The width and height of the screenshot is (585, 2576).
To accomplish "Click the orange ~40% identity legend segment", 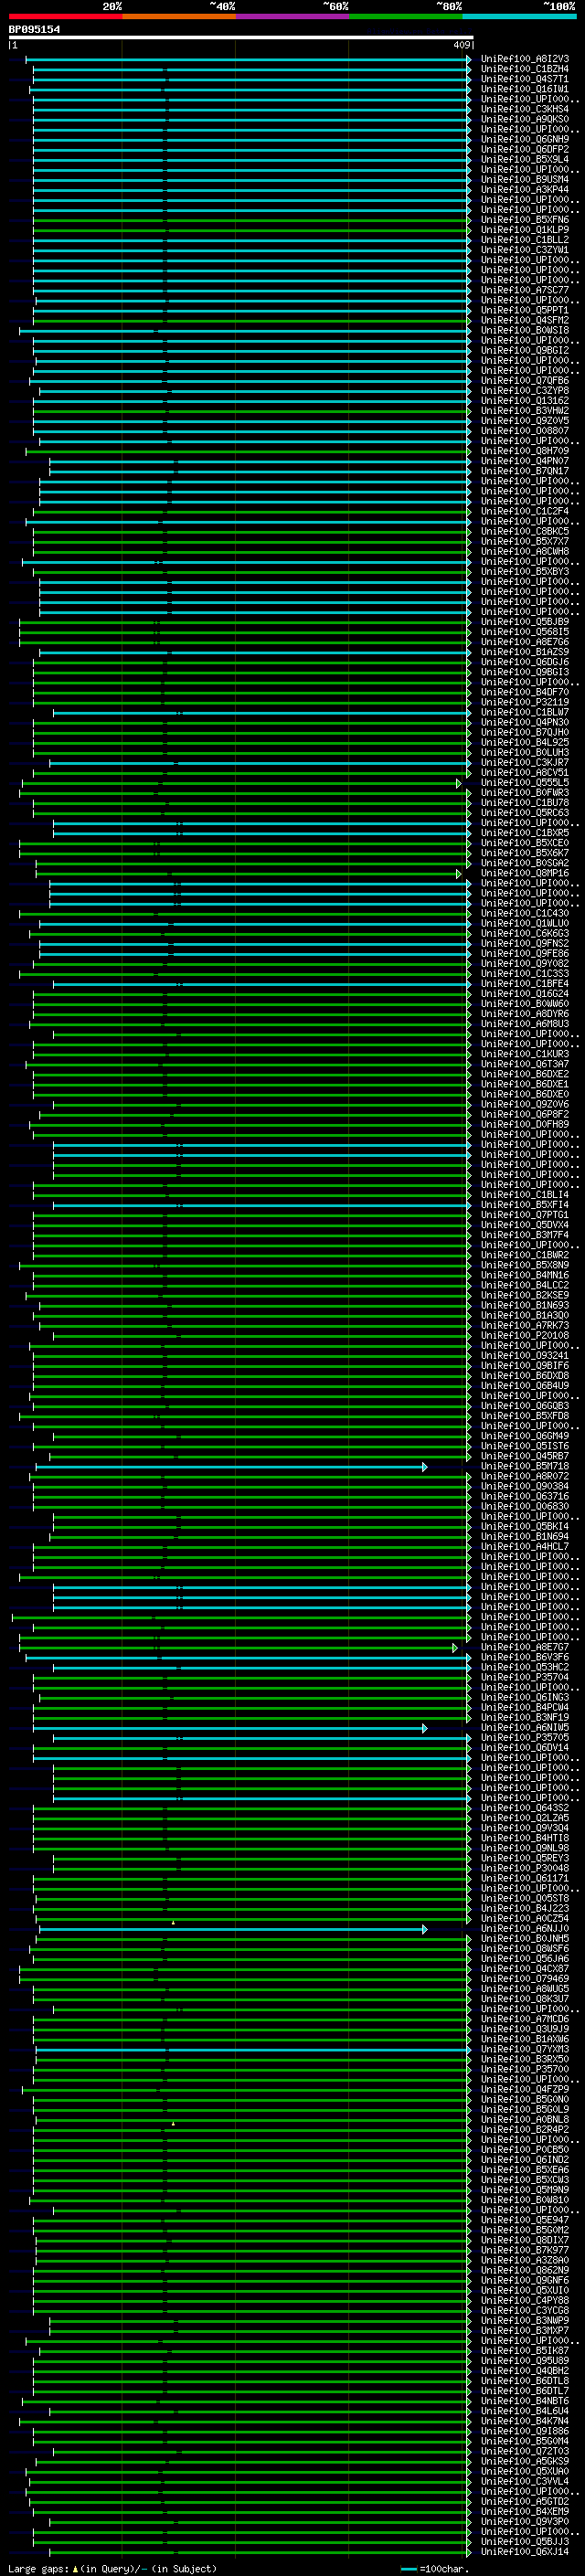I will [179, 16].
